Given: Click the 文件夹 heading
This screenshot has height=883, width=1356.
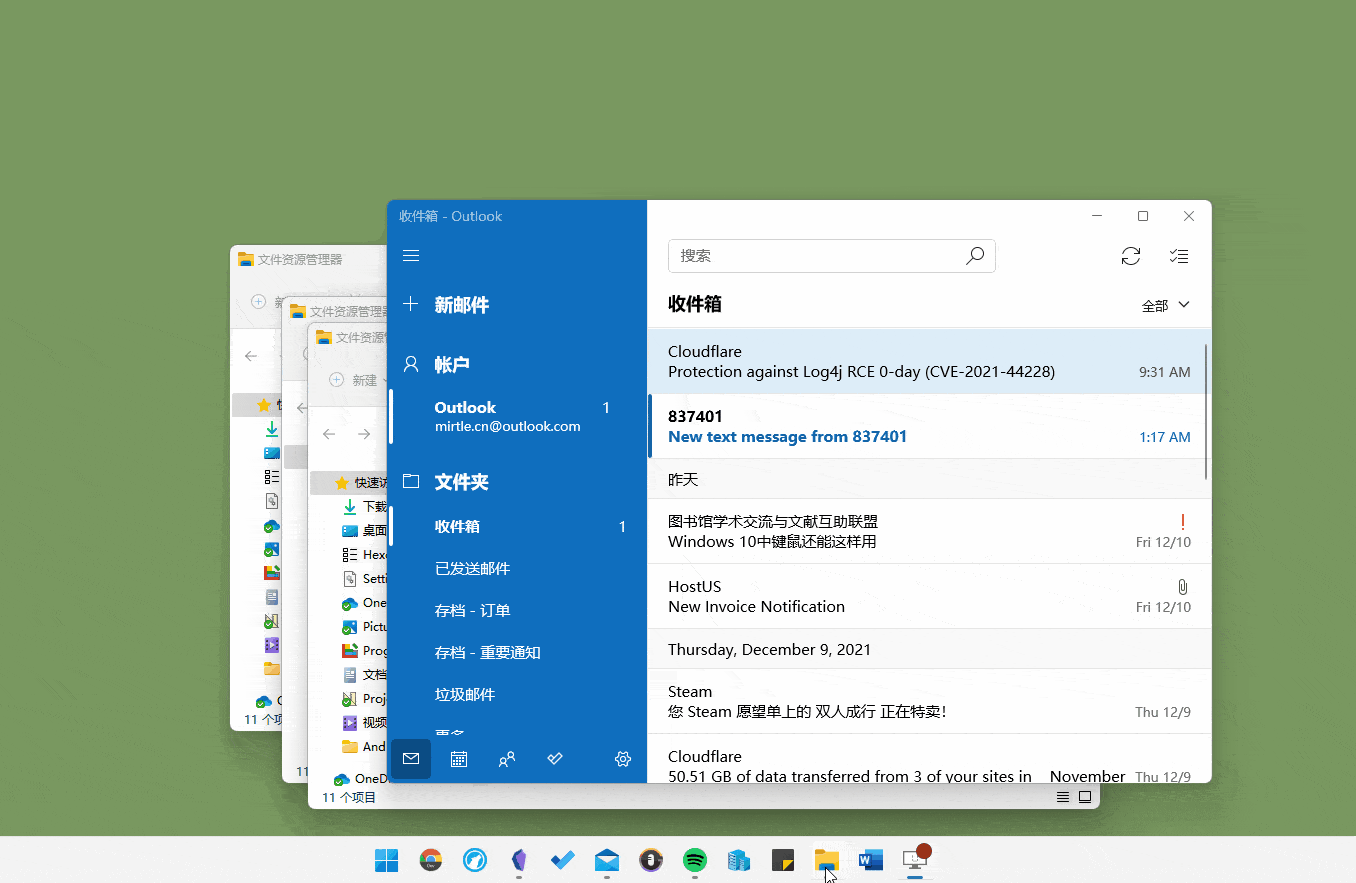Looking at the screenshot, I should pos(461,481).
